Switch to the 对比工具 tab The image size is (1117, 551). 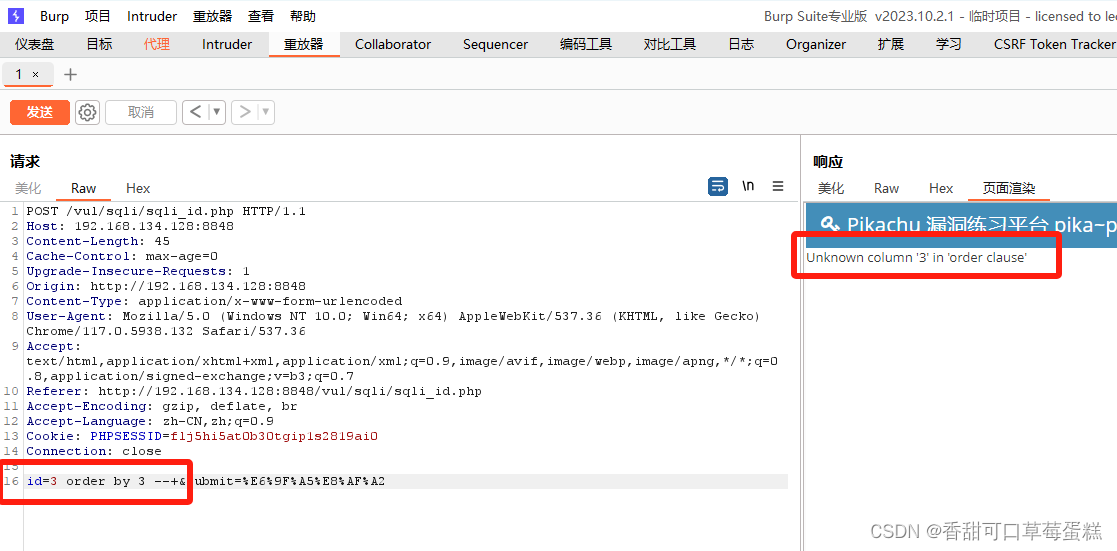(670, 44)
